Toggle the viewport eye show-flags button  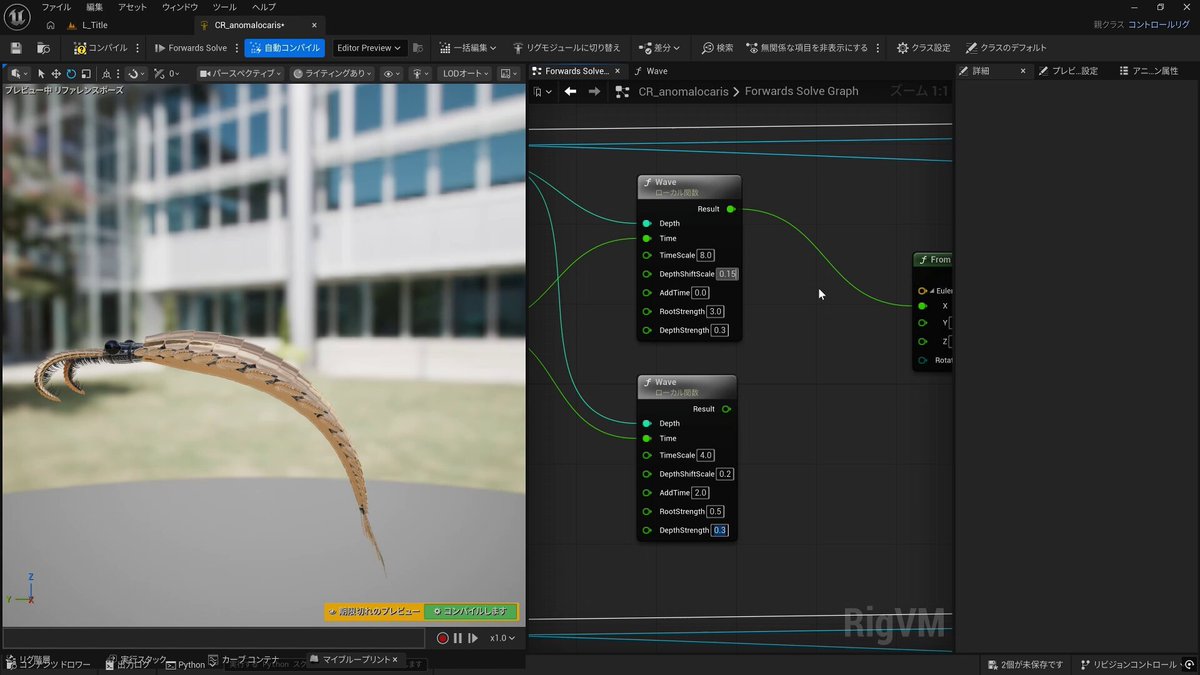coord(391,74)
